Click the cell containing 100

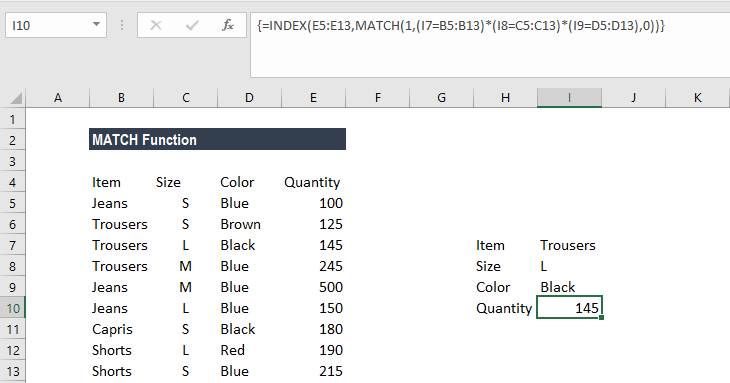[x=331, y=203]
